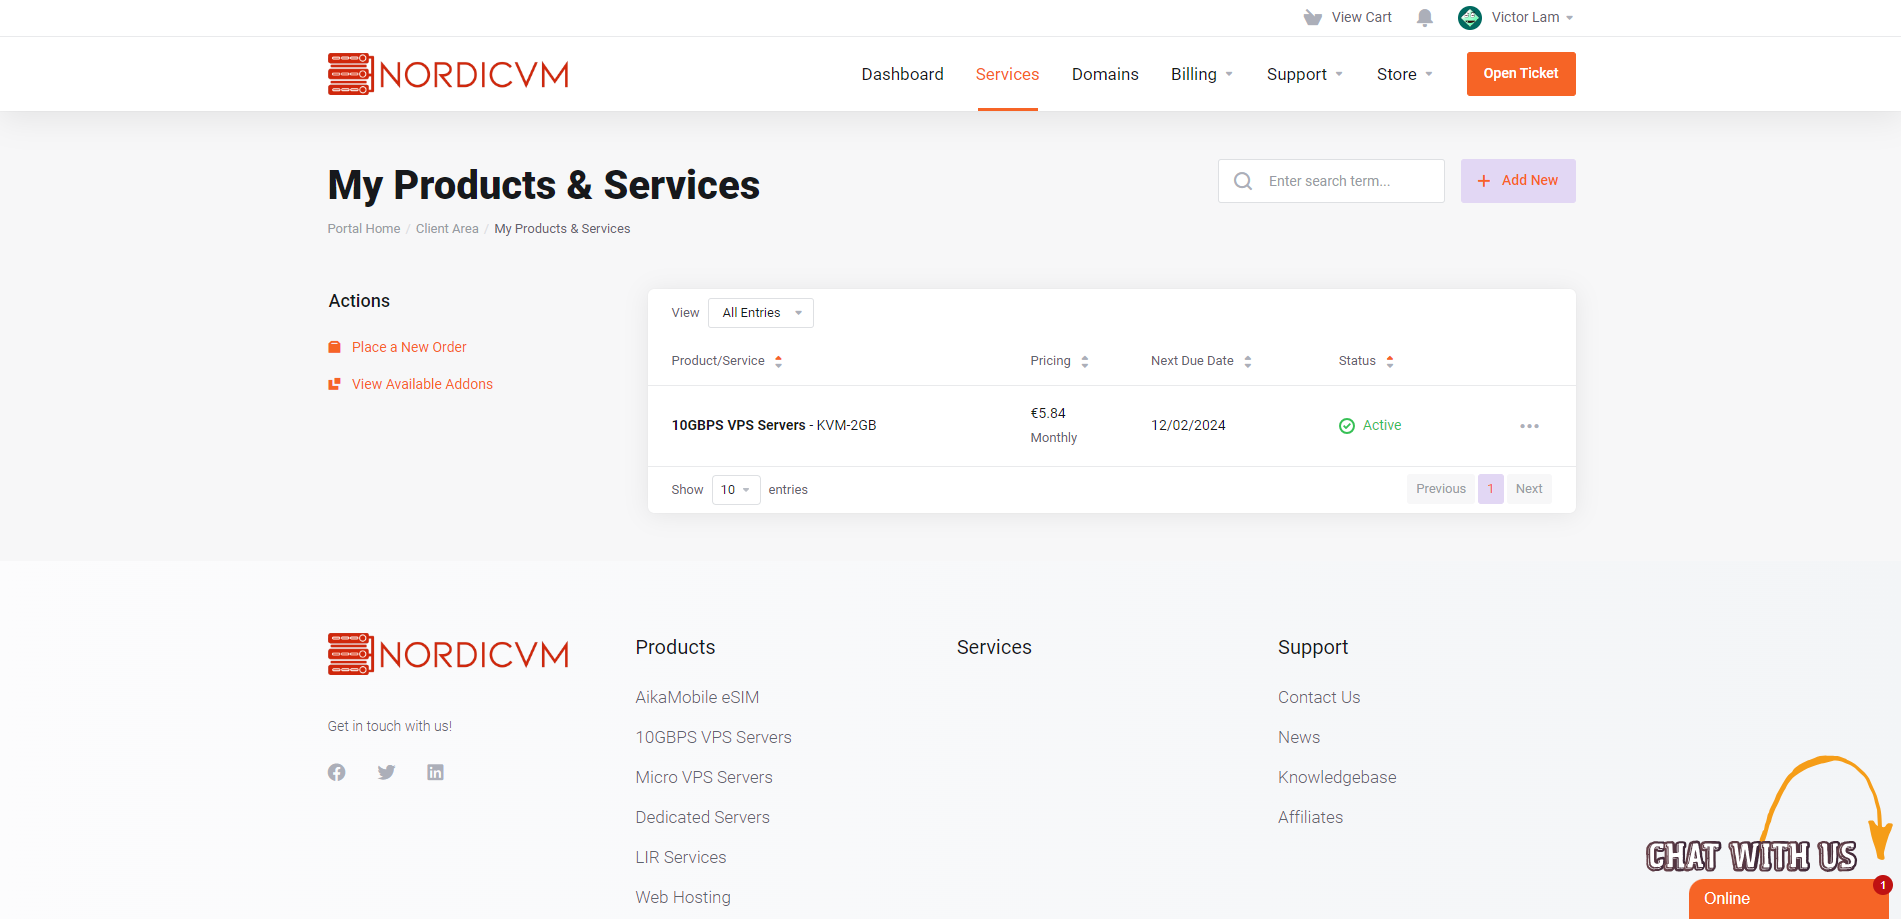This screenshot has height=919, width=1901.
Task: Select page 1 in pagination
Action: (x=1490, y=489)
